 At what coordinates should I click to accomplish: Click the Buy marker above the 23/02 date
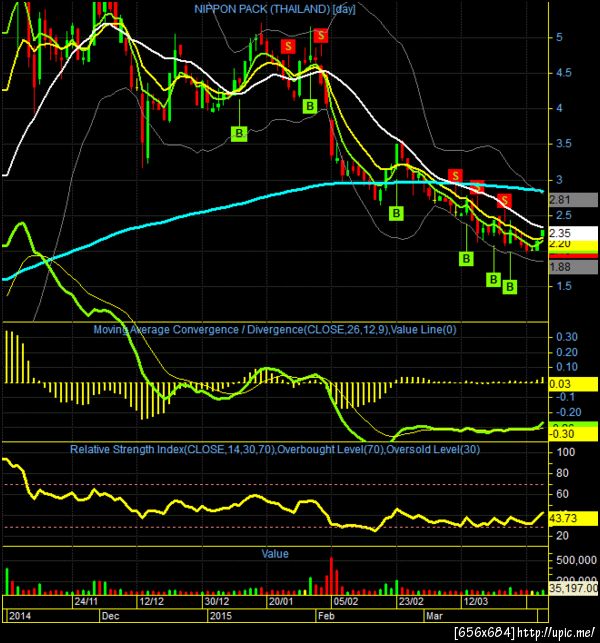[396, 213]
